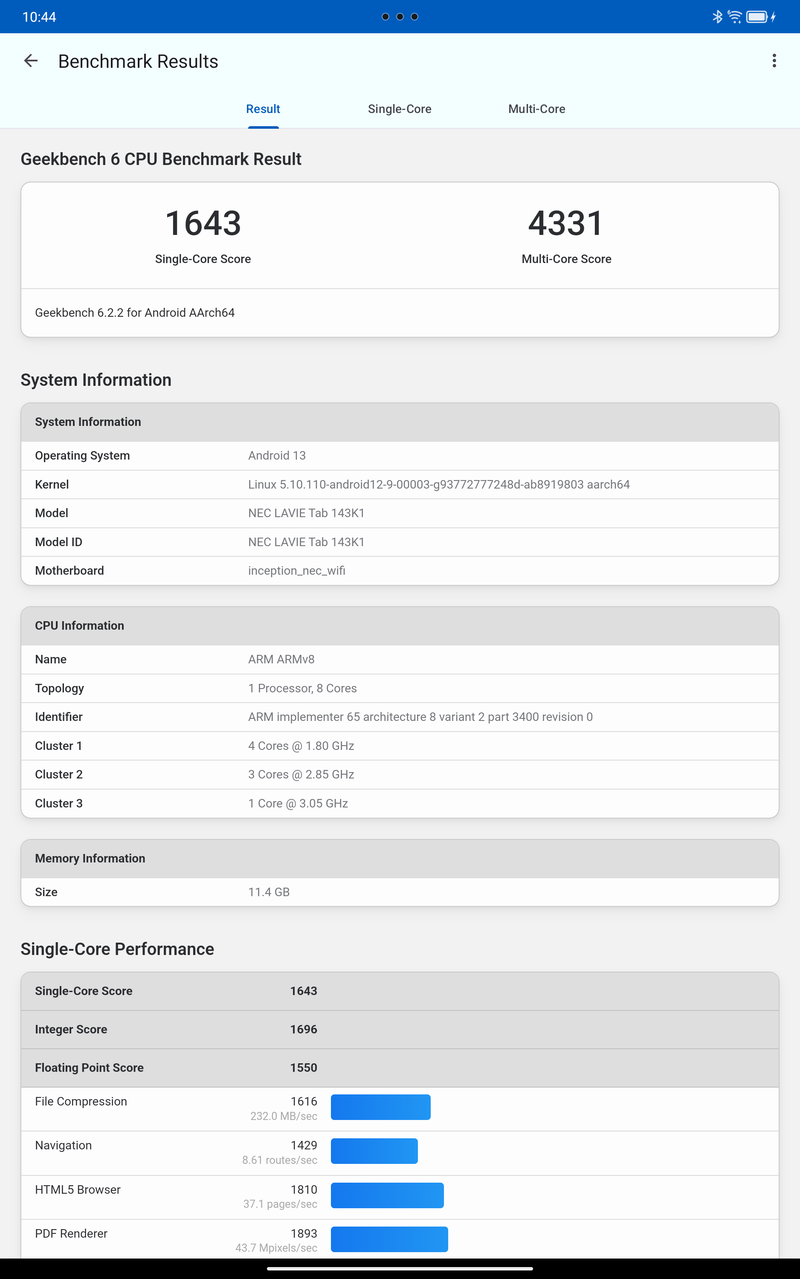Click the File Compression score bar
Image resolution: width=800 pixels, height=1279 pixels.
(380, 1107)
